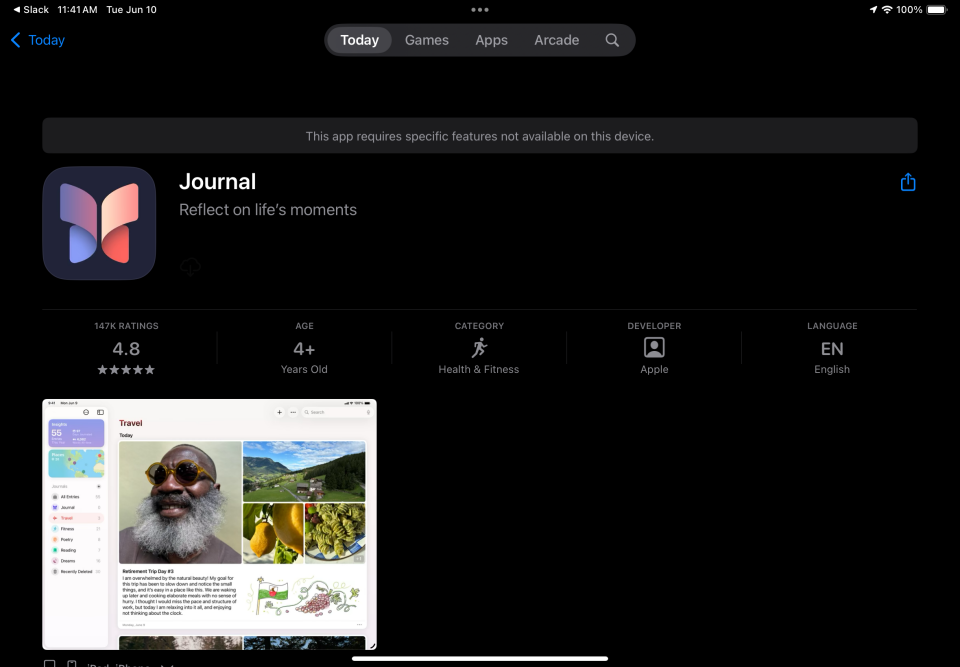Tap the Journal butterfly app icon
This screenshot has width=960, height=667.
pyautogui.click(x=99, y=223)
